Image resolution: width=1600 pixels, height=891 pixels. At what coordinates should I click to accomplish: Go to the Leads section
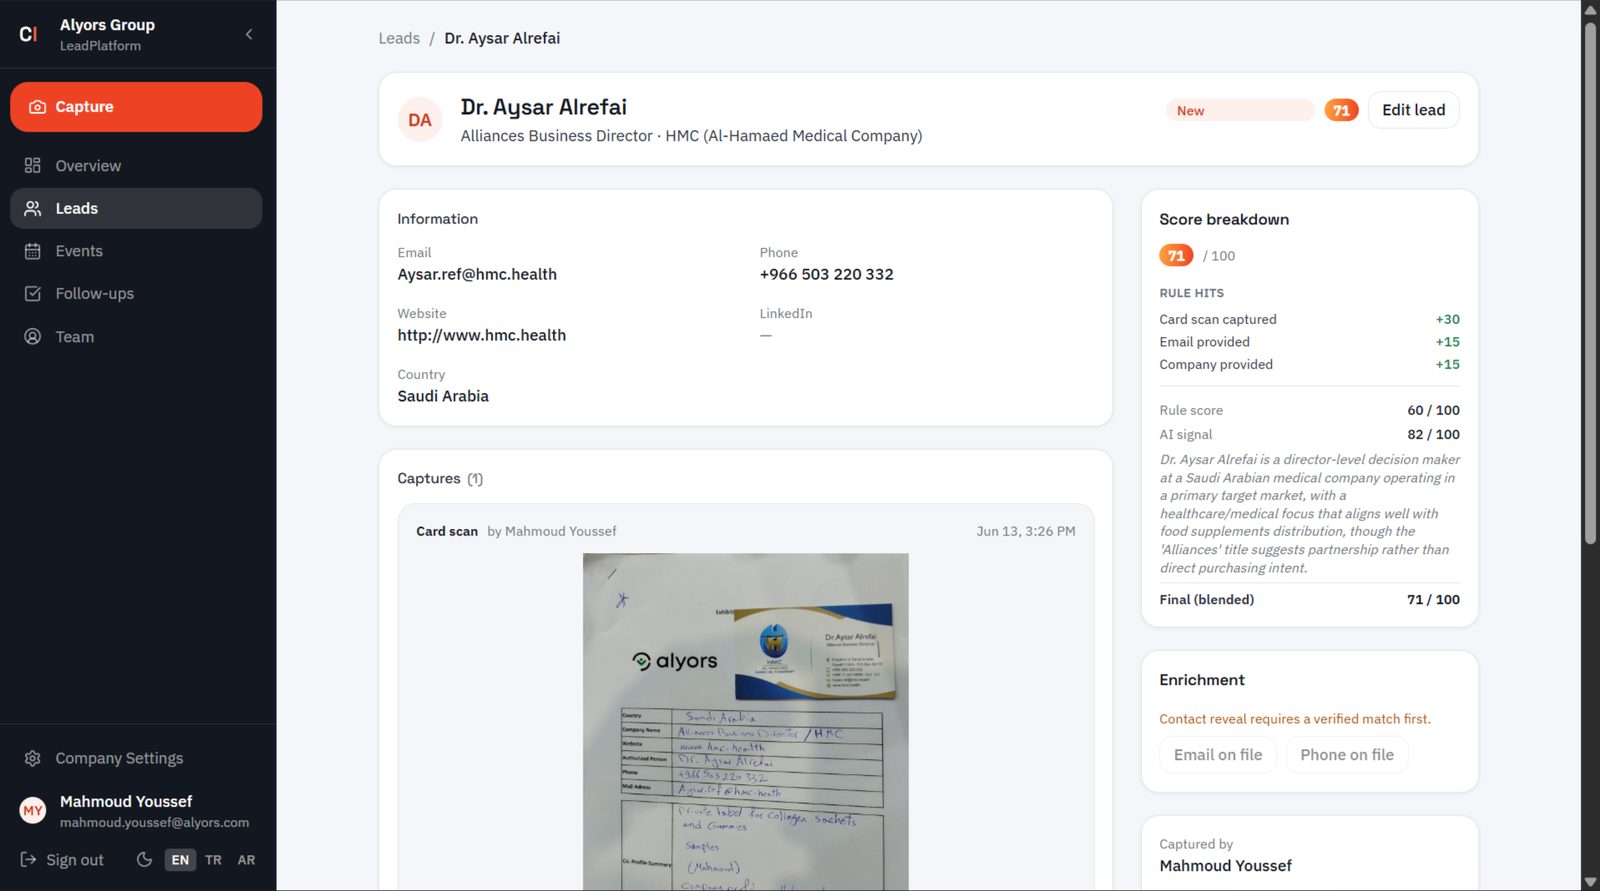click(x=136, y=208)
